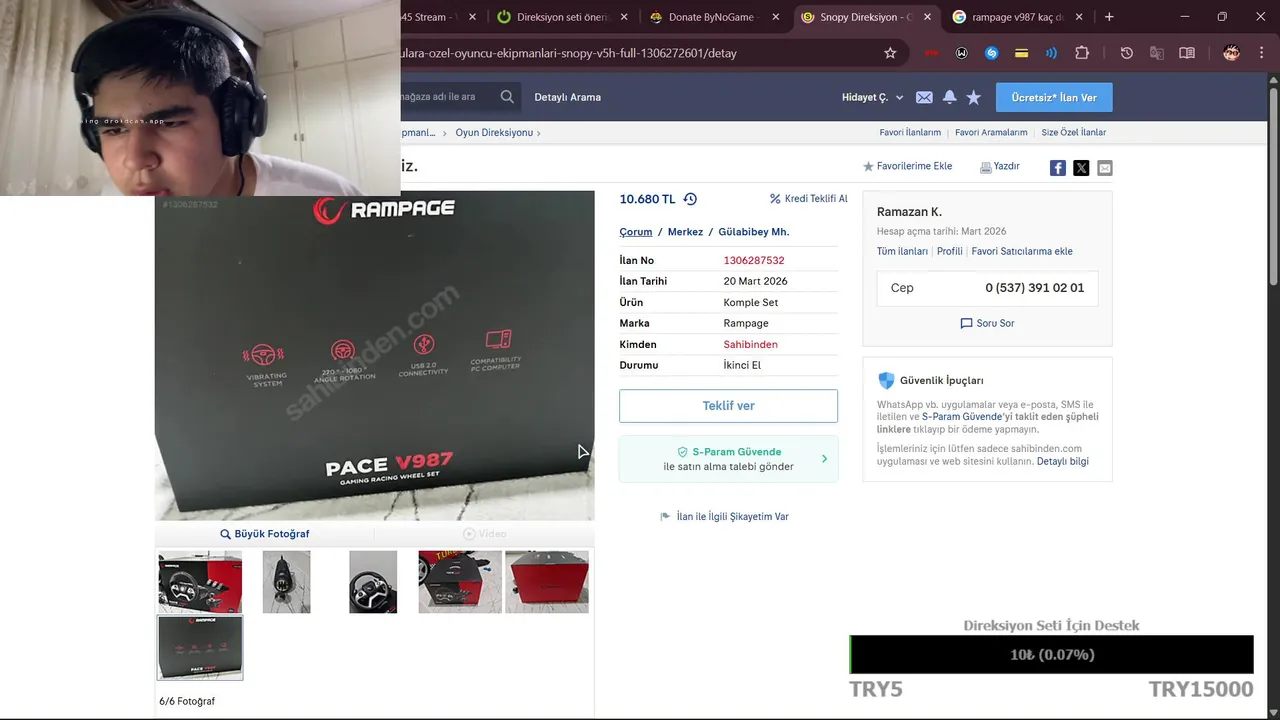Viewport: 1280px width, 720px height.
Task: Open the S-Param Güvende arrow
Action: [824, 459]
